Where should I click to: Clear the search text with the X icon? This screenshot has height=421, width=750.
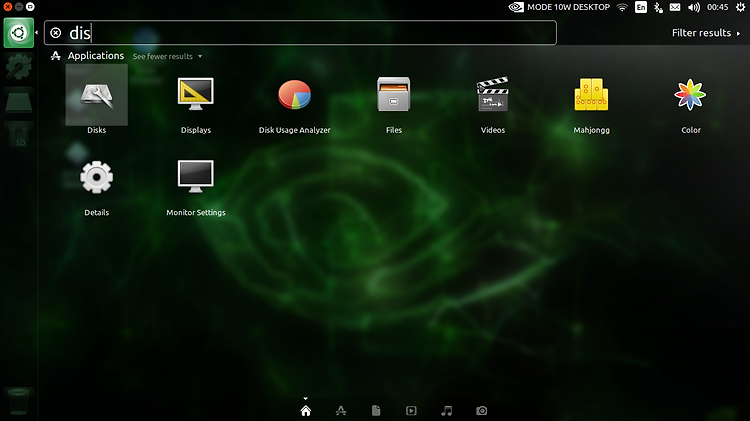[55, 33]
